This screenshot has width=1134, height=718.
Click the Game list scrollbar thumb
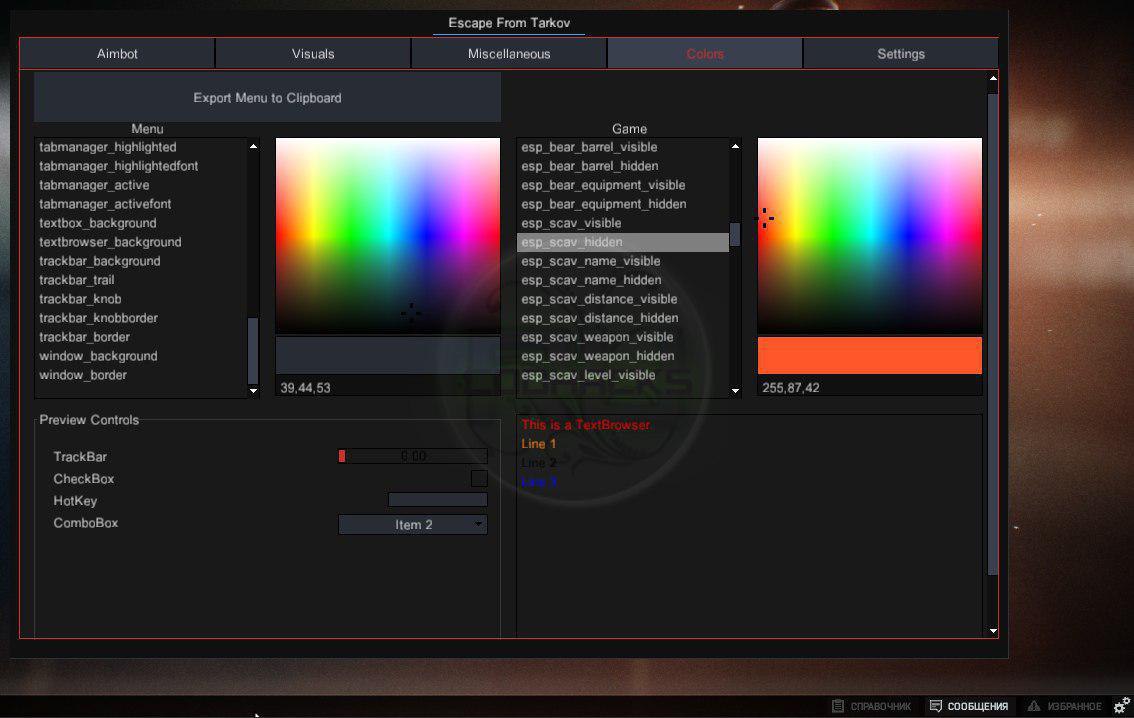pyautogui.click(x=736, y=234)
